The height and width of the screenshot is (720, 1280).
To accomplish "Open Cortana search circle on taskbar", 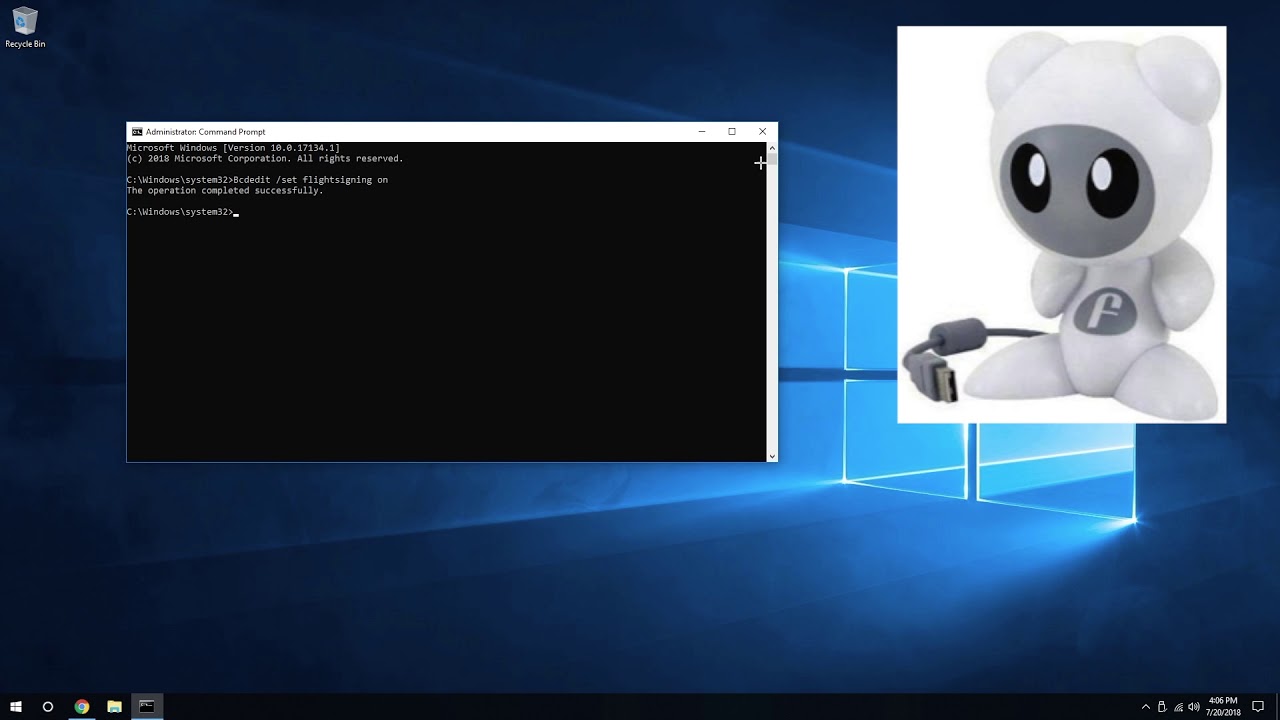I will tap(48, 706).
